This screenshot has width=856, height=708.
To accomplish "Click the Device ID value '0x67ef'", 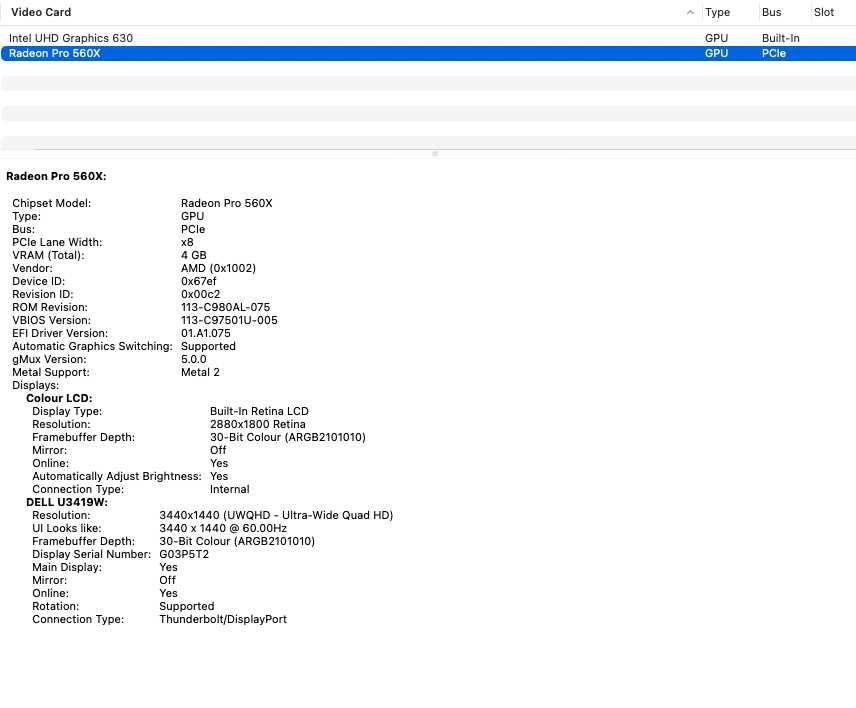I will coord(199,281).
